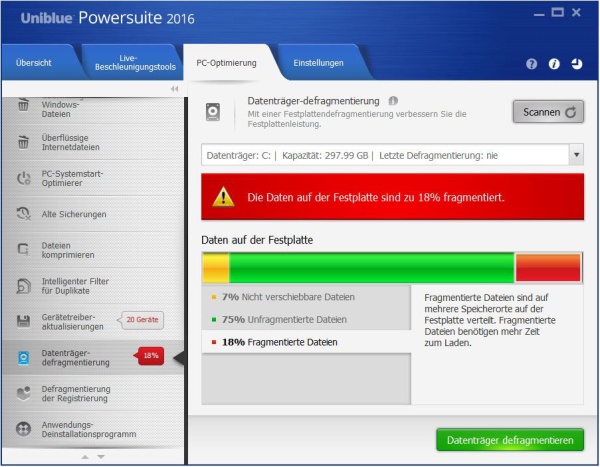The image size is (600, 467).
Task: Click the Scannen button
Action: pos(548,112)
